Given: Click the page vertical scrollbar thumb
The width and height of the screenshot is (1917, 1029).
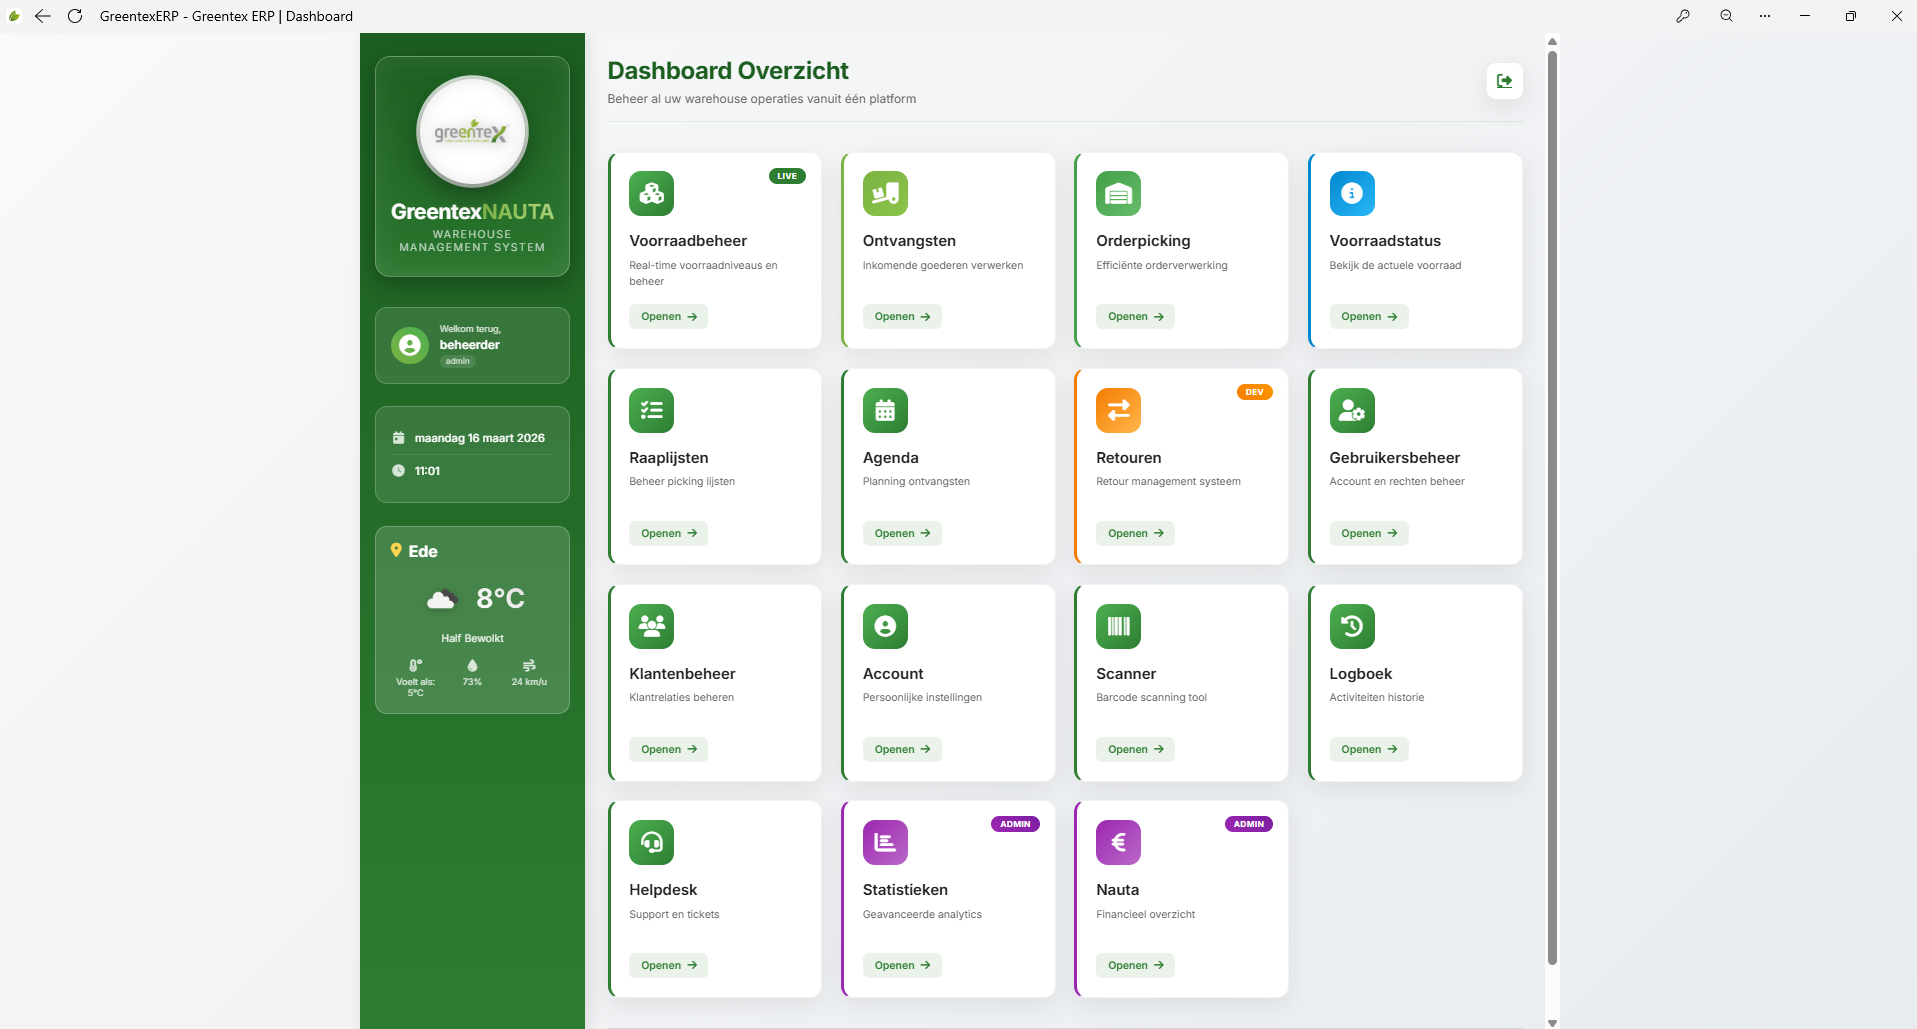Looking at the screenshot, I should pyautogui.click(x=1552, y=507).
